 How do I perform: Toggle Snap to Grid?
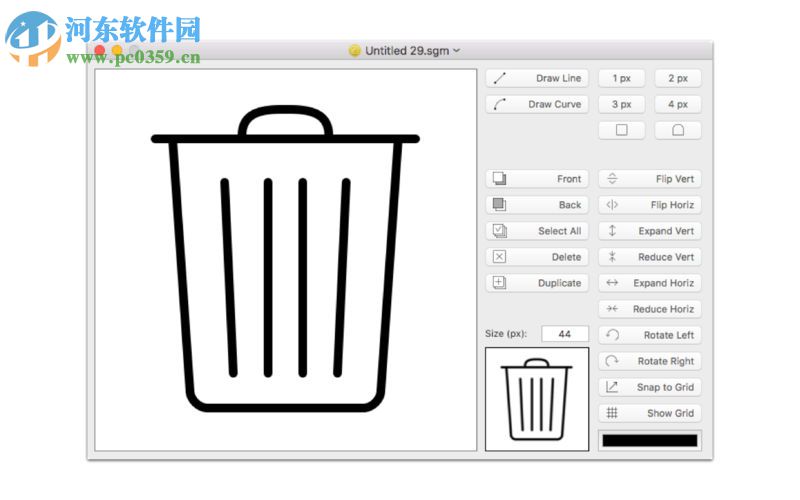coord(649,387)
